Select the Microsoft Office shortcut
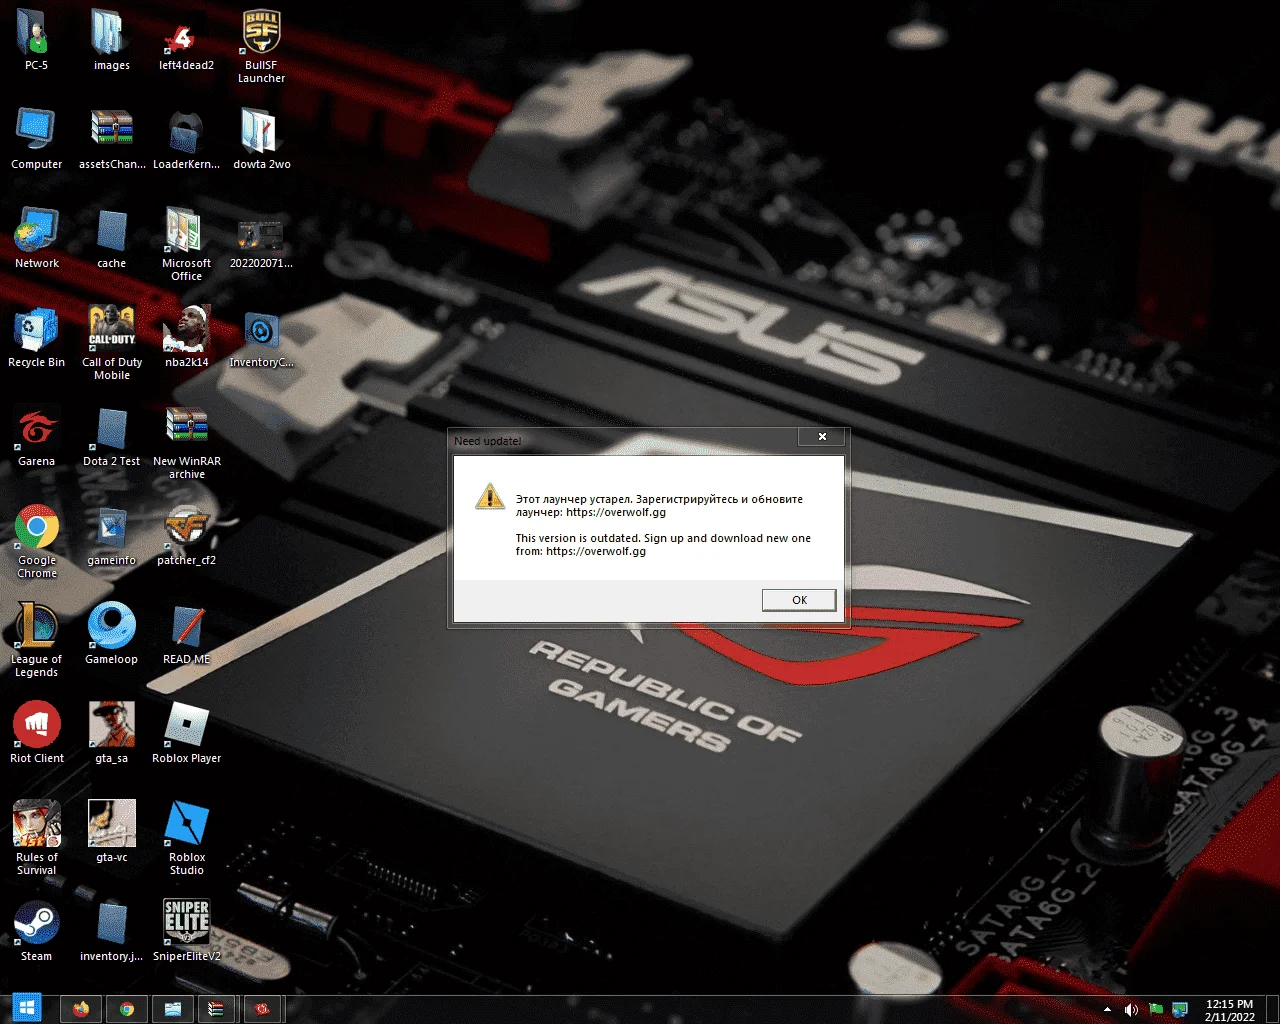 click(x=187, y=244)
